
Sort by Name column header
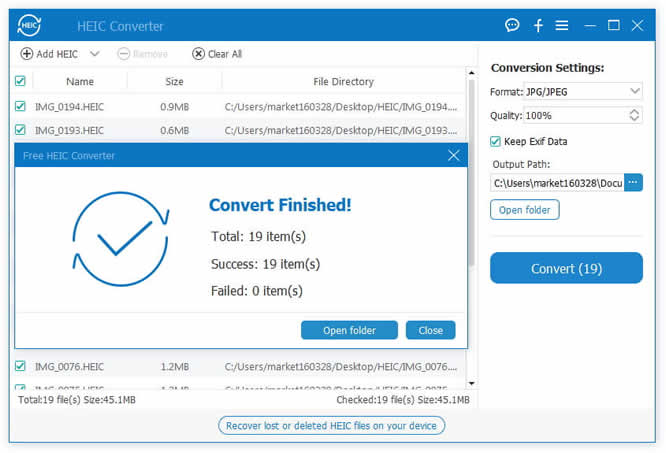(80, 82)
